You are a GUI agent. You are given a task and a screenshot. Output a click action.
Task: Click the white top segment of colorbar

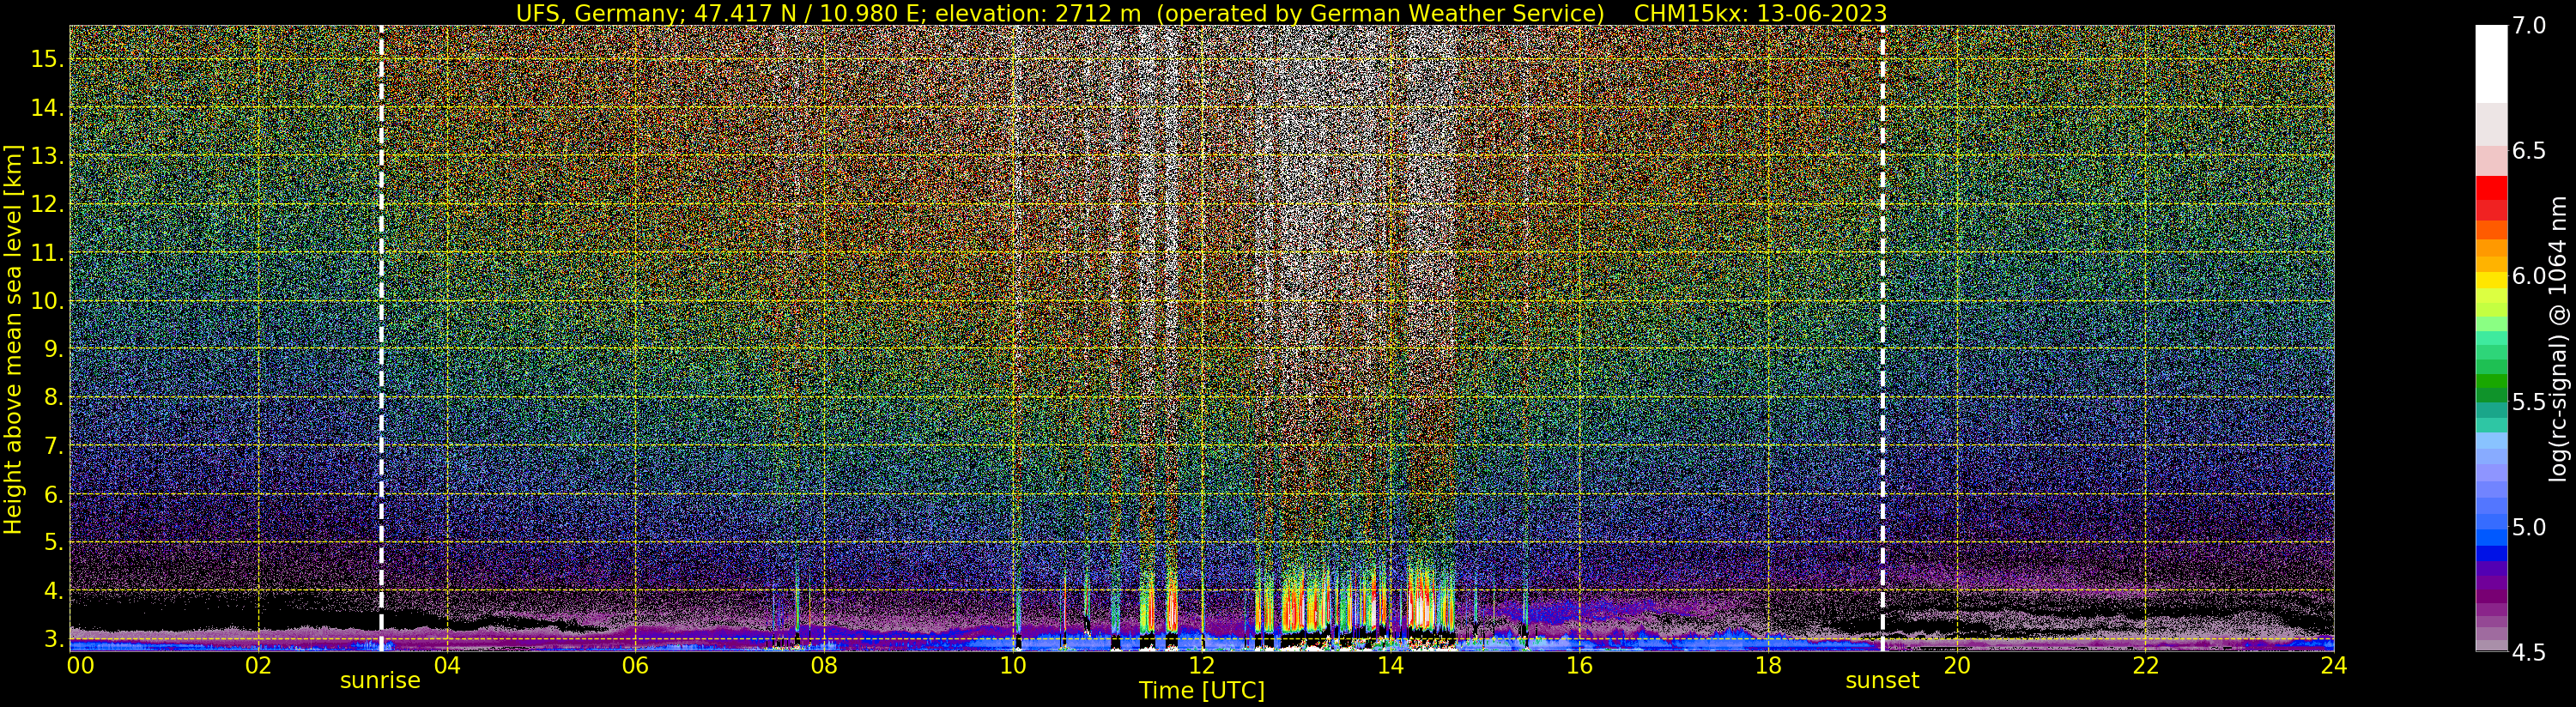pyautogui.click(x=2491, y=64)
